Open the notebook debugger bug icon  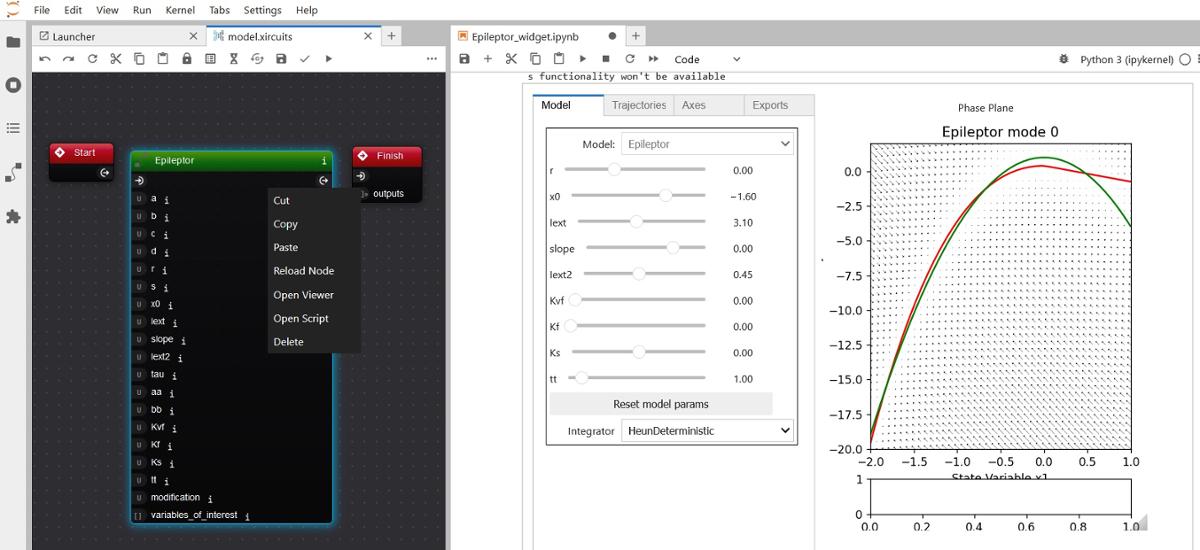1064,59
